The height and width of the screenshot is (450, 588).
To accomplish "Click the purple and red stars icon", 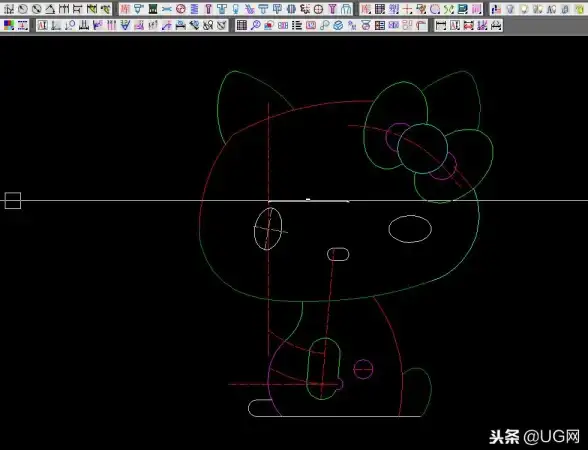I will coord(482,25).
